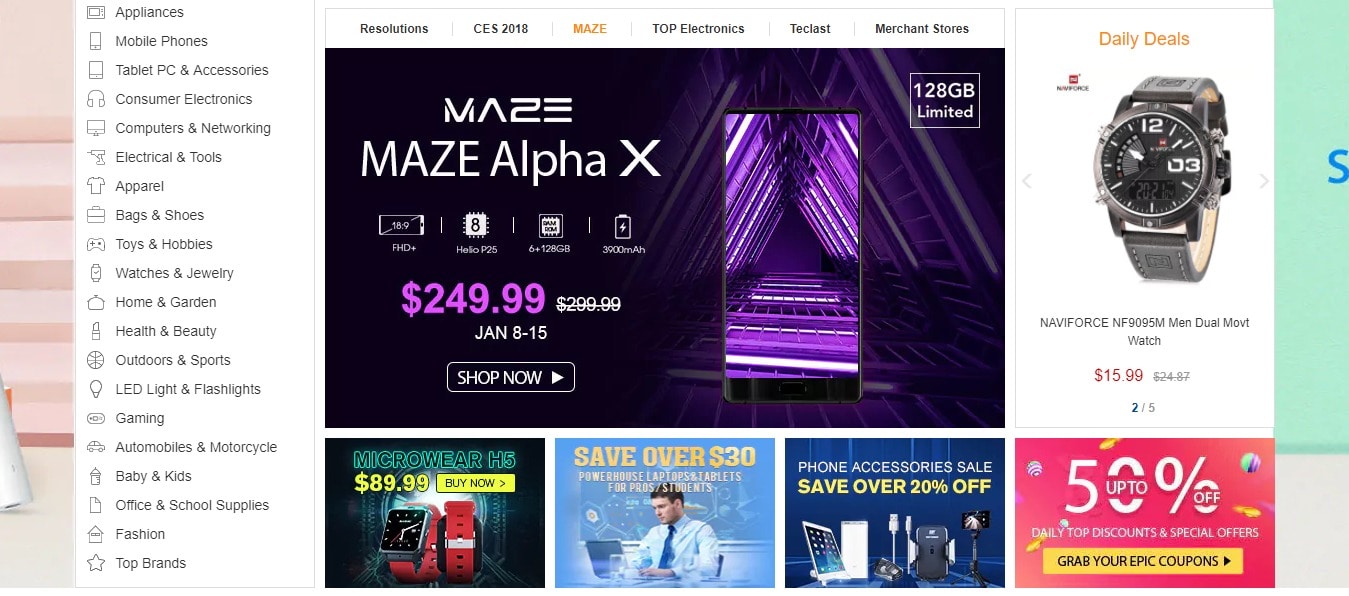This screenshot has width=1349, height=596.
Task: Switch to the CES 2018 tab
Action: pos(501,29)
